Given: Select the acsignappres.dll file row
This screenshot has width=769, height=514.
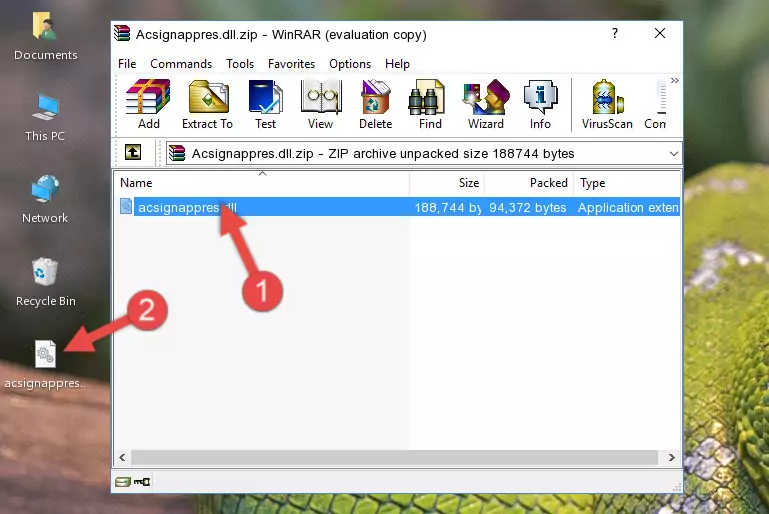Looking at the screenshot, I should [x=398, y=207].
